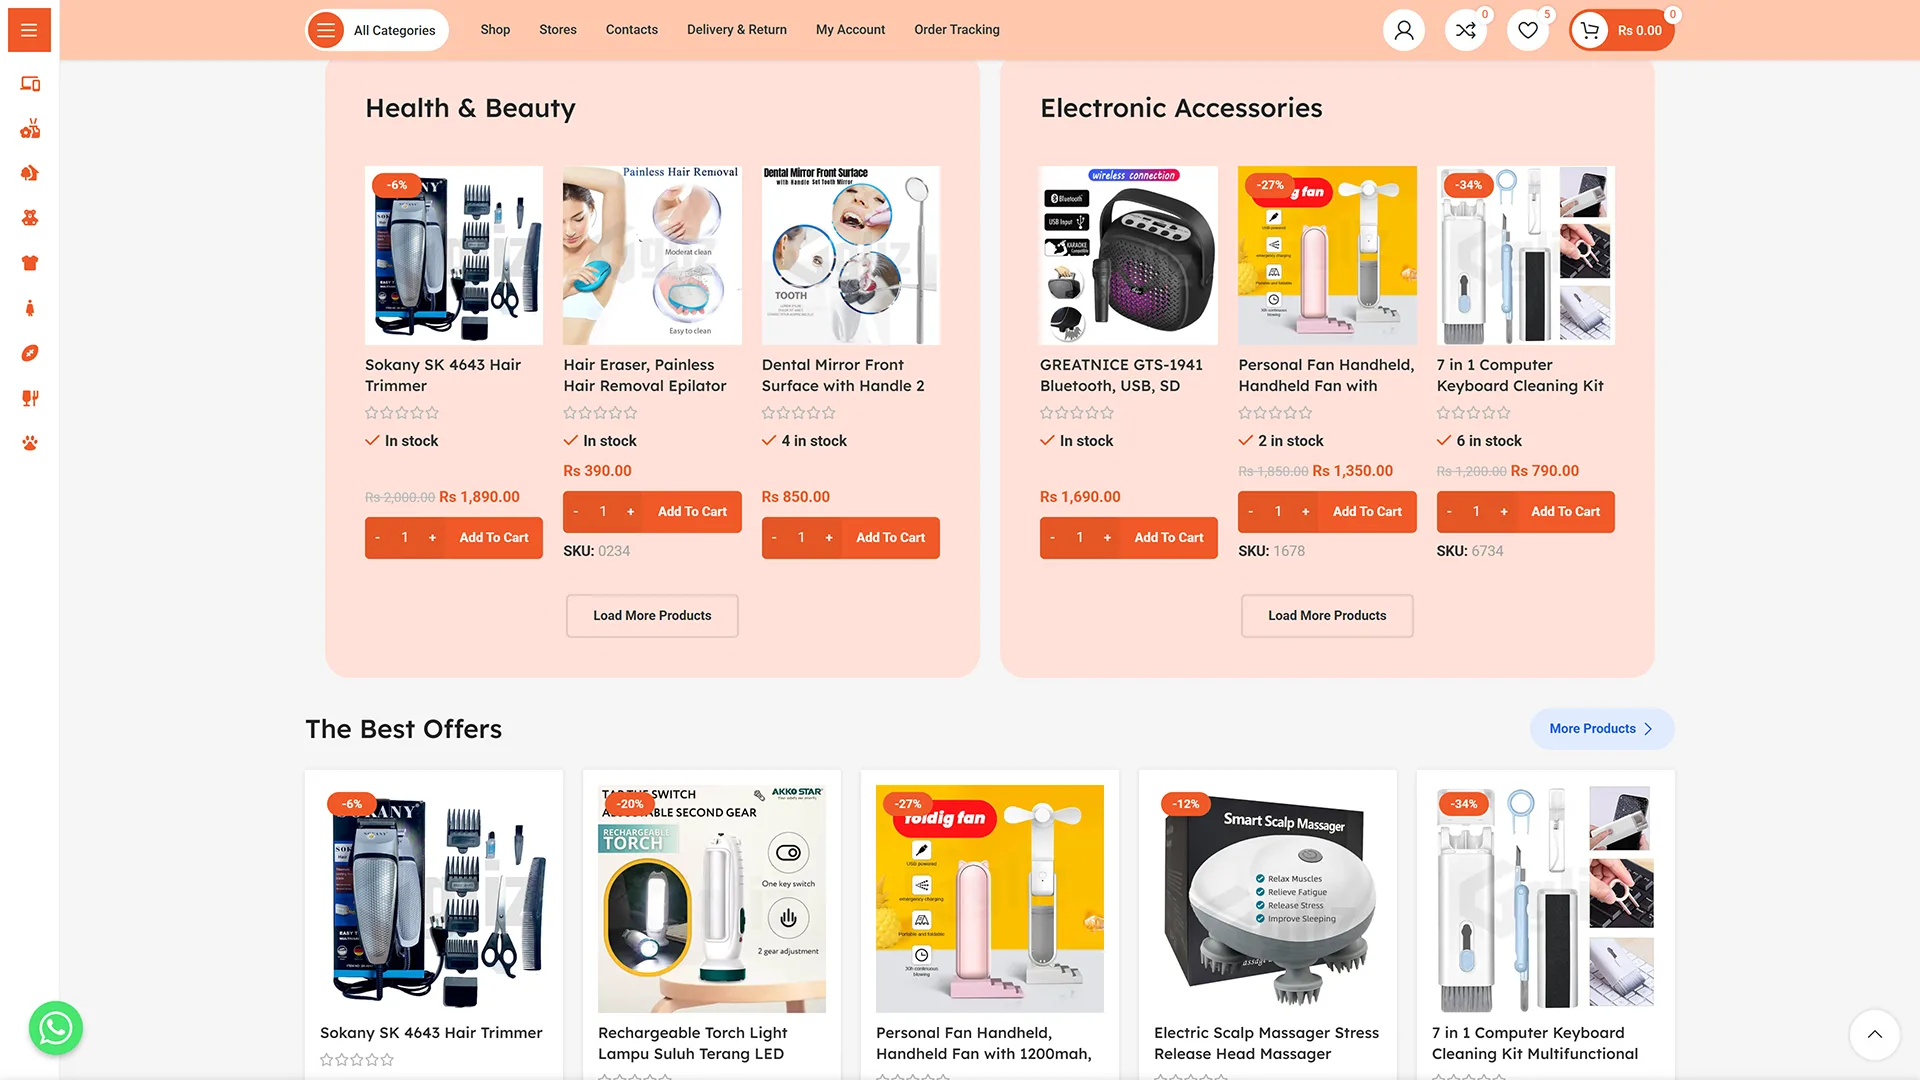Open the shopping cart showing Rs 0.00
Screen dimensions: 1920x1080
pos(1621,30)
